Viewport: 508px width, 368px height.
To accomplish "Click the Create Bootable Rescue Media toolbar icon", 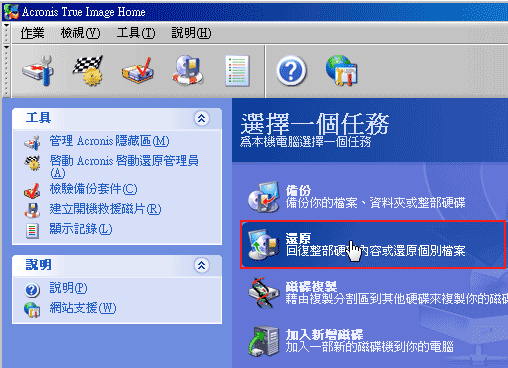I will tap(188, 70).
